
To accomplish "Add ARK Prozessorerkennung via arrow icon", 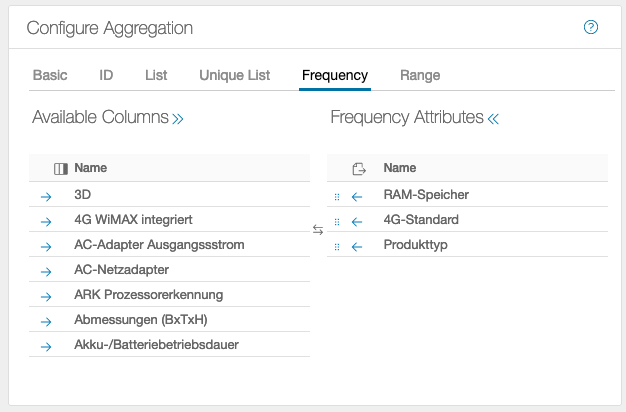I will 45,296.
